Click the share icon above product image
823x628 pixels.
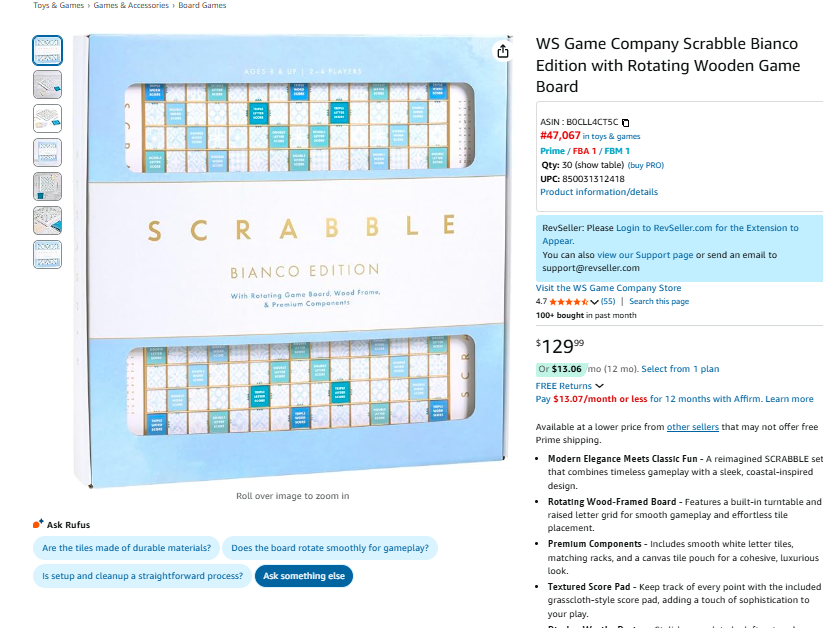pos(503,52)
